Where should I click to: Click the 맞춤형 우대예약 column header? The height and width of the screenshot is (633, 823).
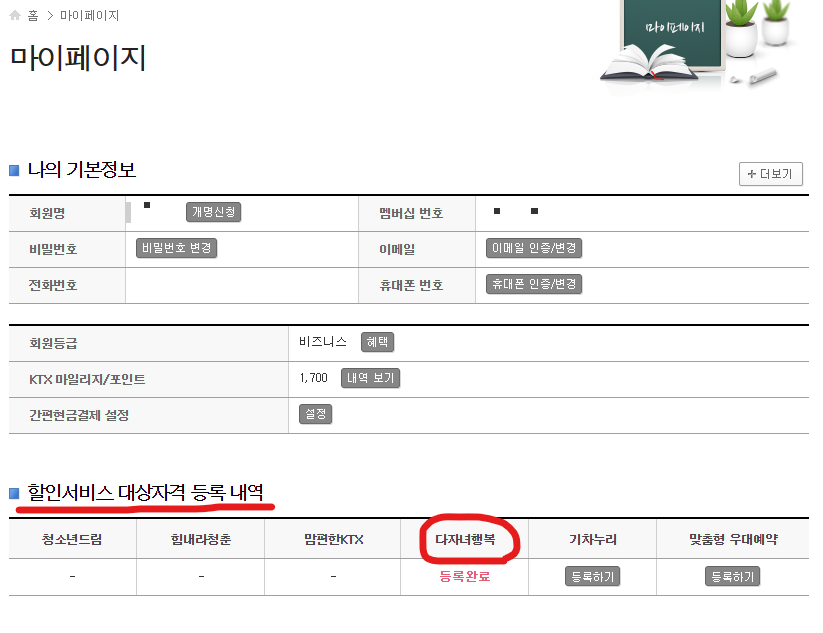point(733,539)
